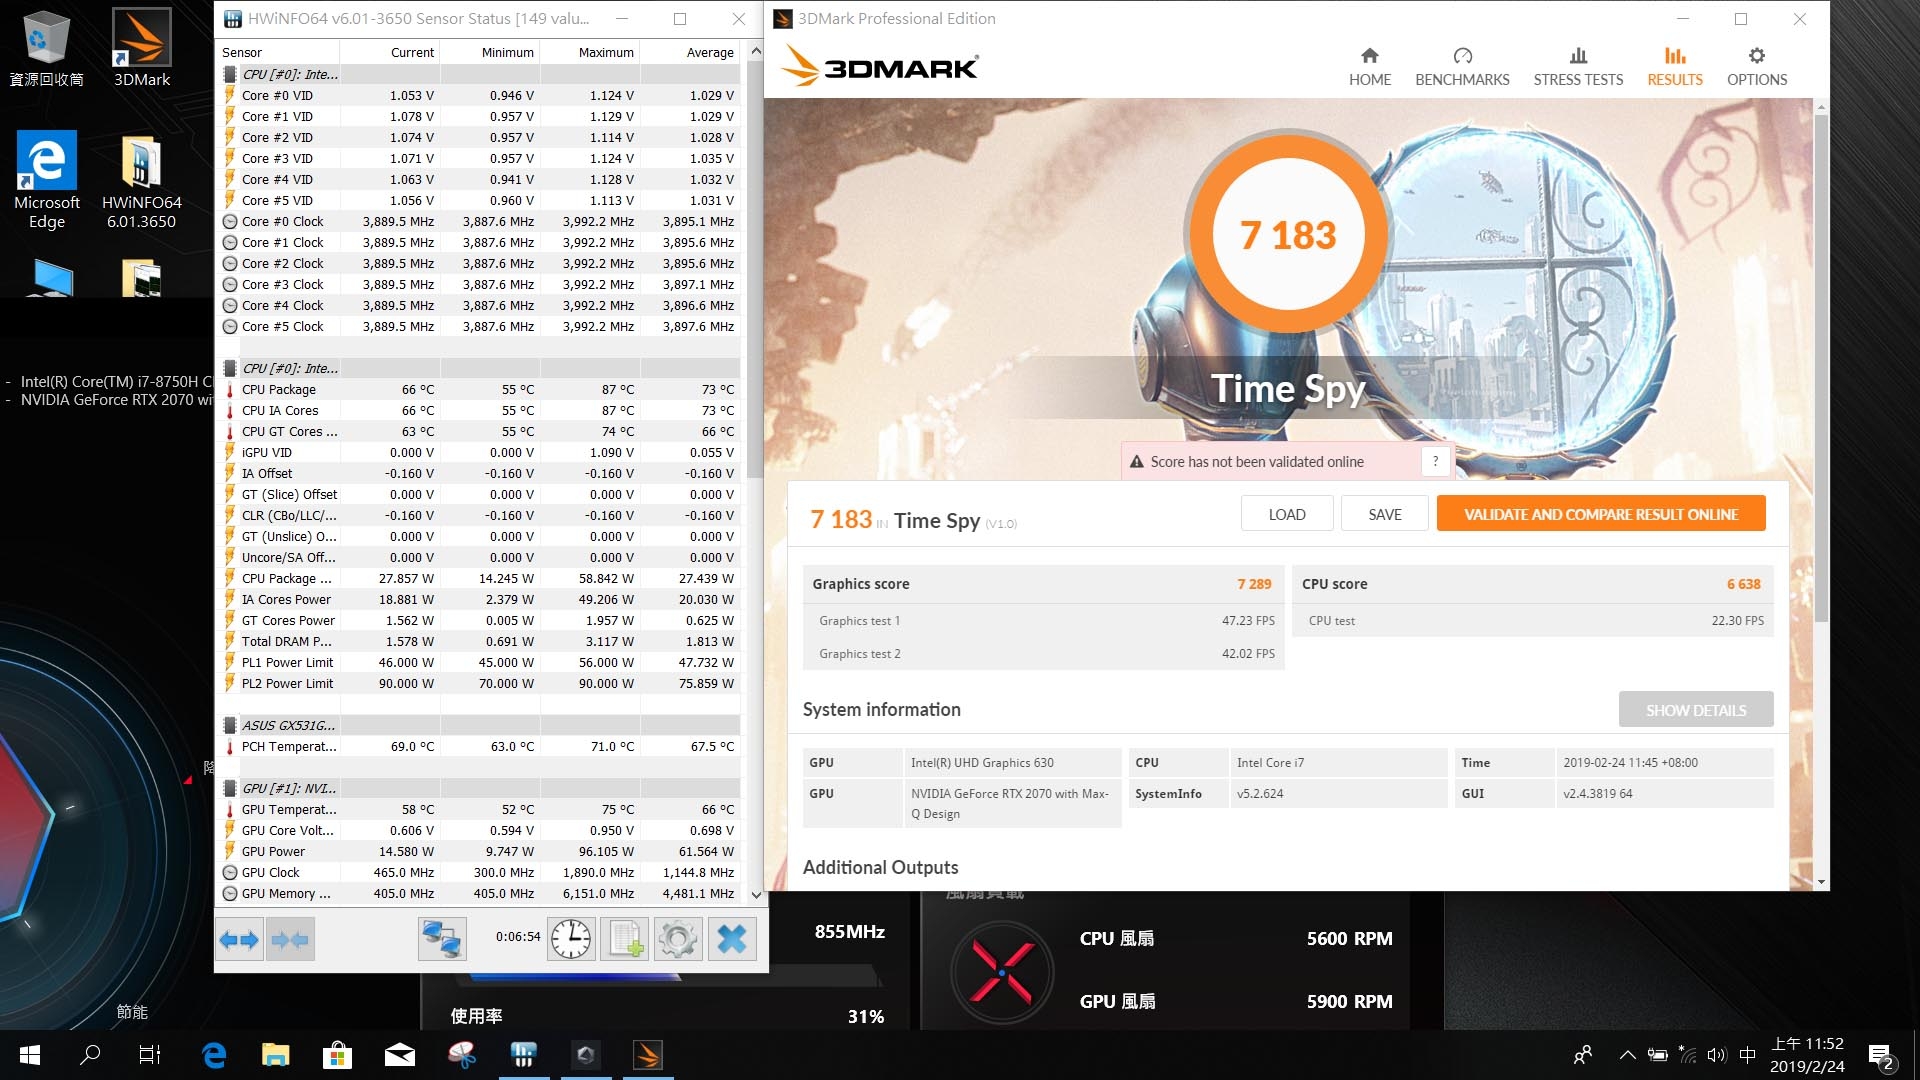Click the People icon in system tray
Image resolution: width=1920 pixels, height=1080 pixels.
tap(1583, 1055)
